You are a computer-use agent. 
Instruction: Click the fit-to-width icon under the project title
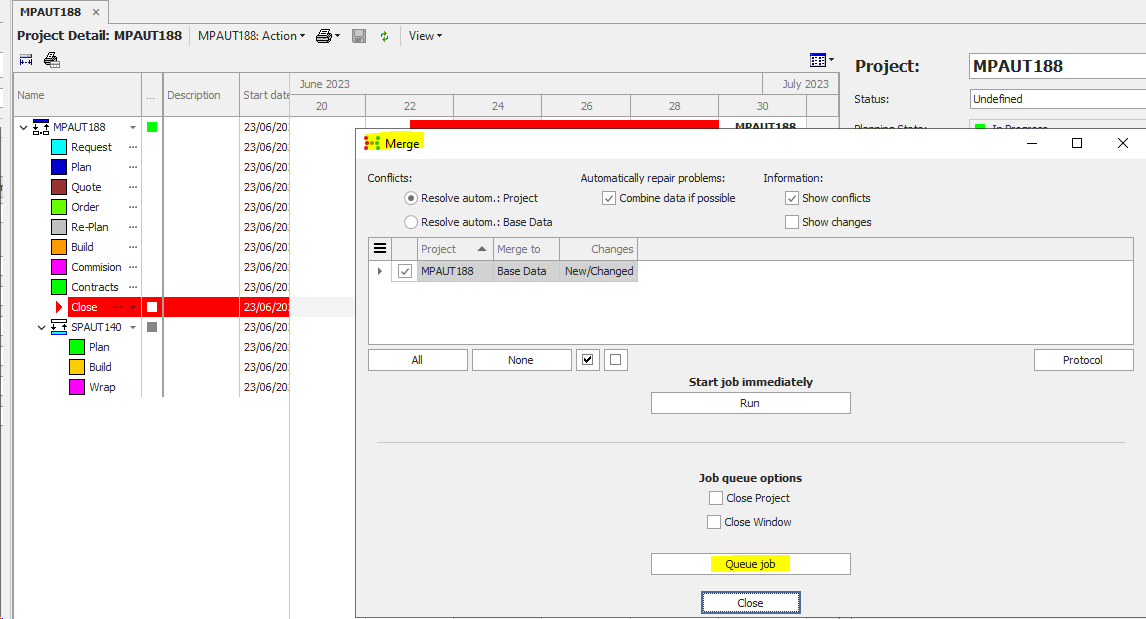(x=26, y=60)
